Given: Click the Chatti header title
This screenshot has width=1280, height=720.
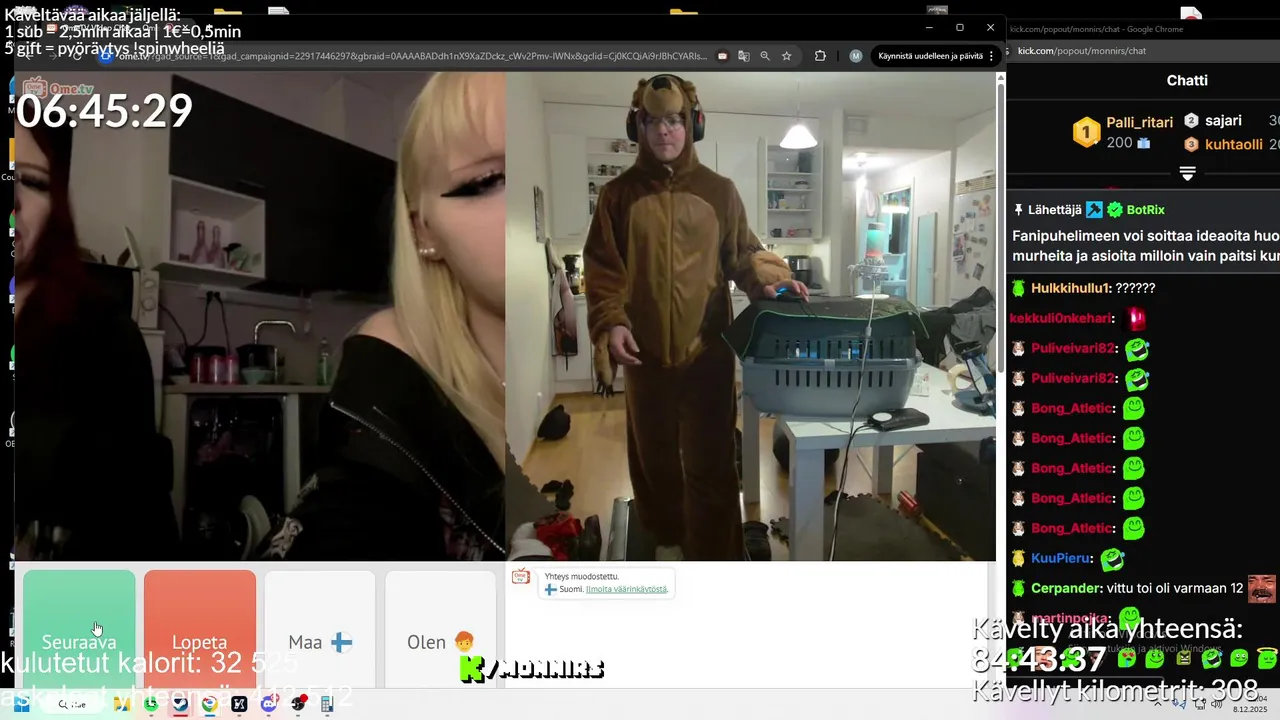Looking at the screenshot, I should (x=1187, y=80).
